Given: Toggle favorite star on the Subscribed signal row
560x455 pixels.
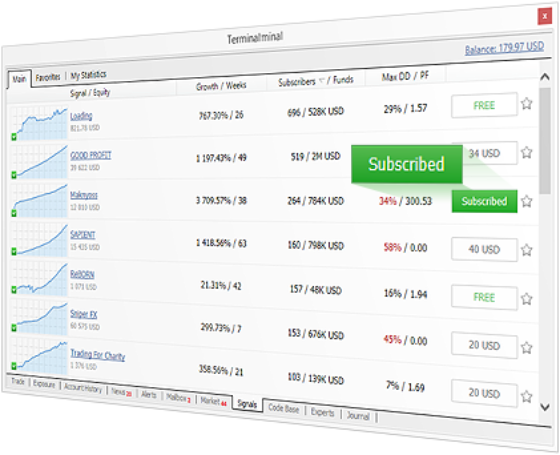Looking at the screenshot, I should 526,201.
